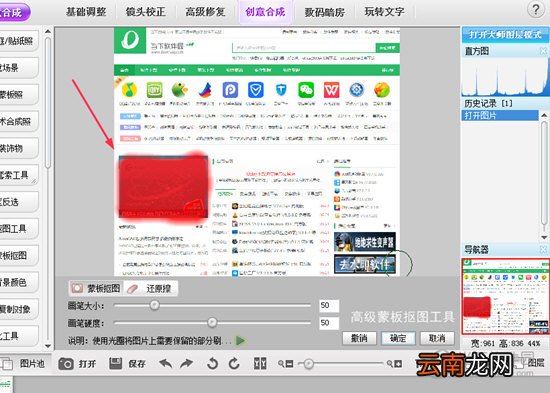Open the 玩转文字 tab
This screenshot has height=393, width=550.
tap(384, 12)
